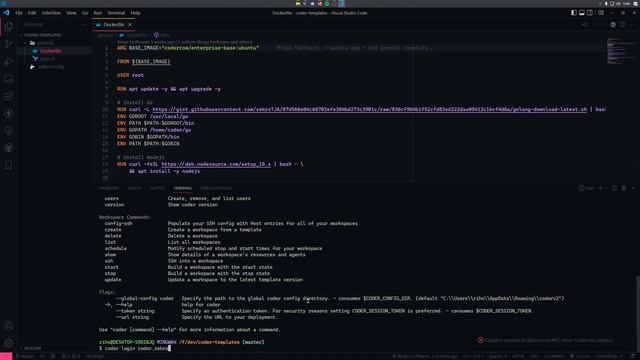Select the Terraform file below Dockerfile
Viewport: 640px width, 360px height.
pyautogui.click(x=47, y=59)
